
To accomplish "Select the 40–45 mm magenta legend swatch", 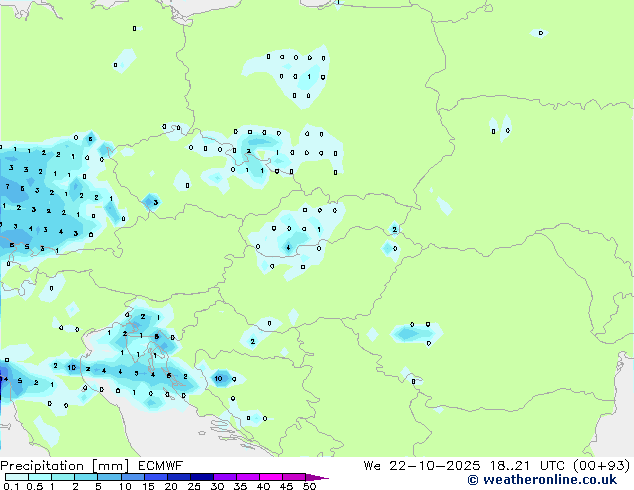I will [x=271, y=477].
